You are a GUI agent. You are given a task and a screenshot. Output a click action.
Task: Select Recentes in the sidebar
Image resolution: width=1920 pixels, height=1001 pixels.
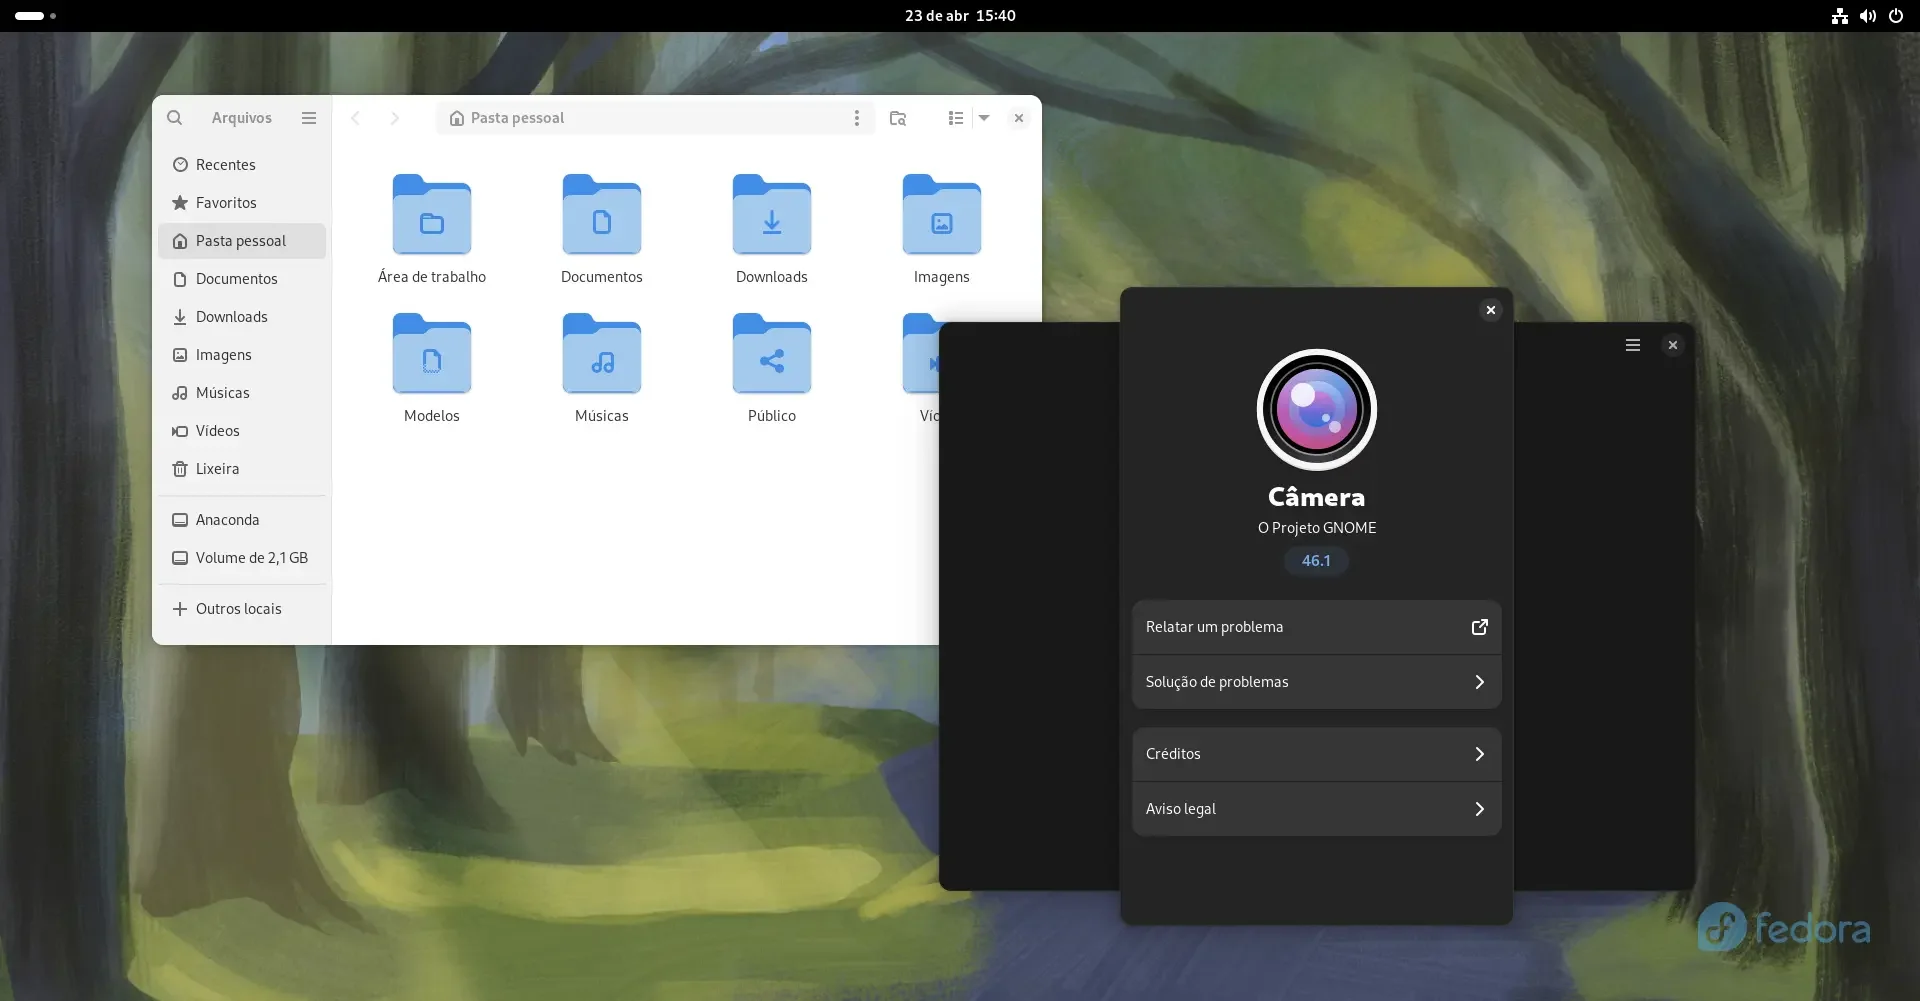pyautogui.click(x=242, y=165)
